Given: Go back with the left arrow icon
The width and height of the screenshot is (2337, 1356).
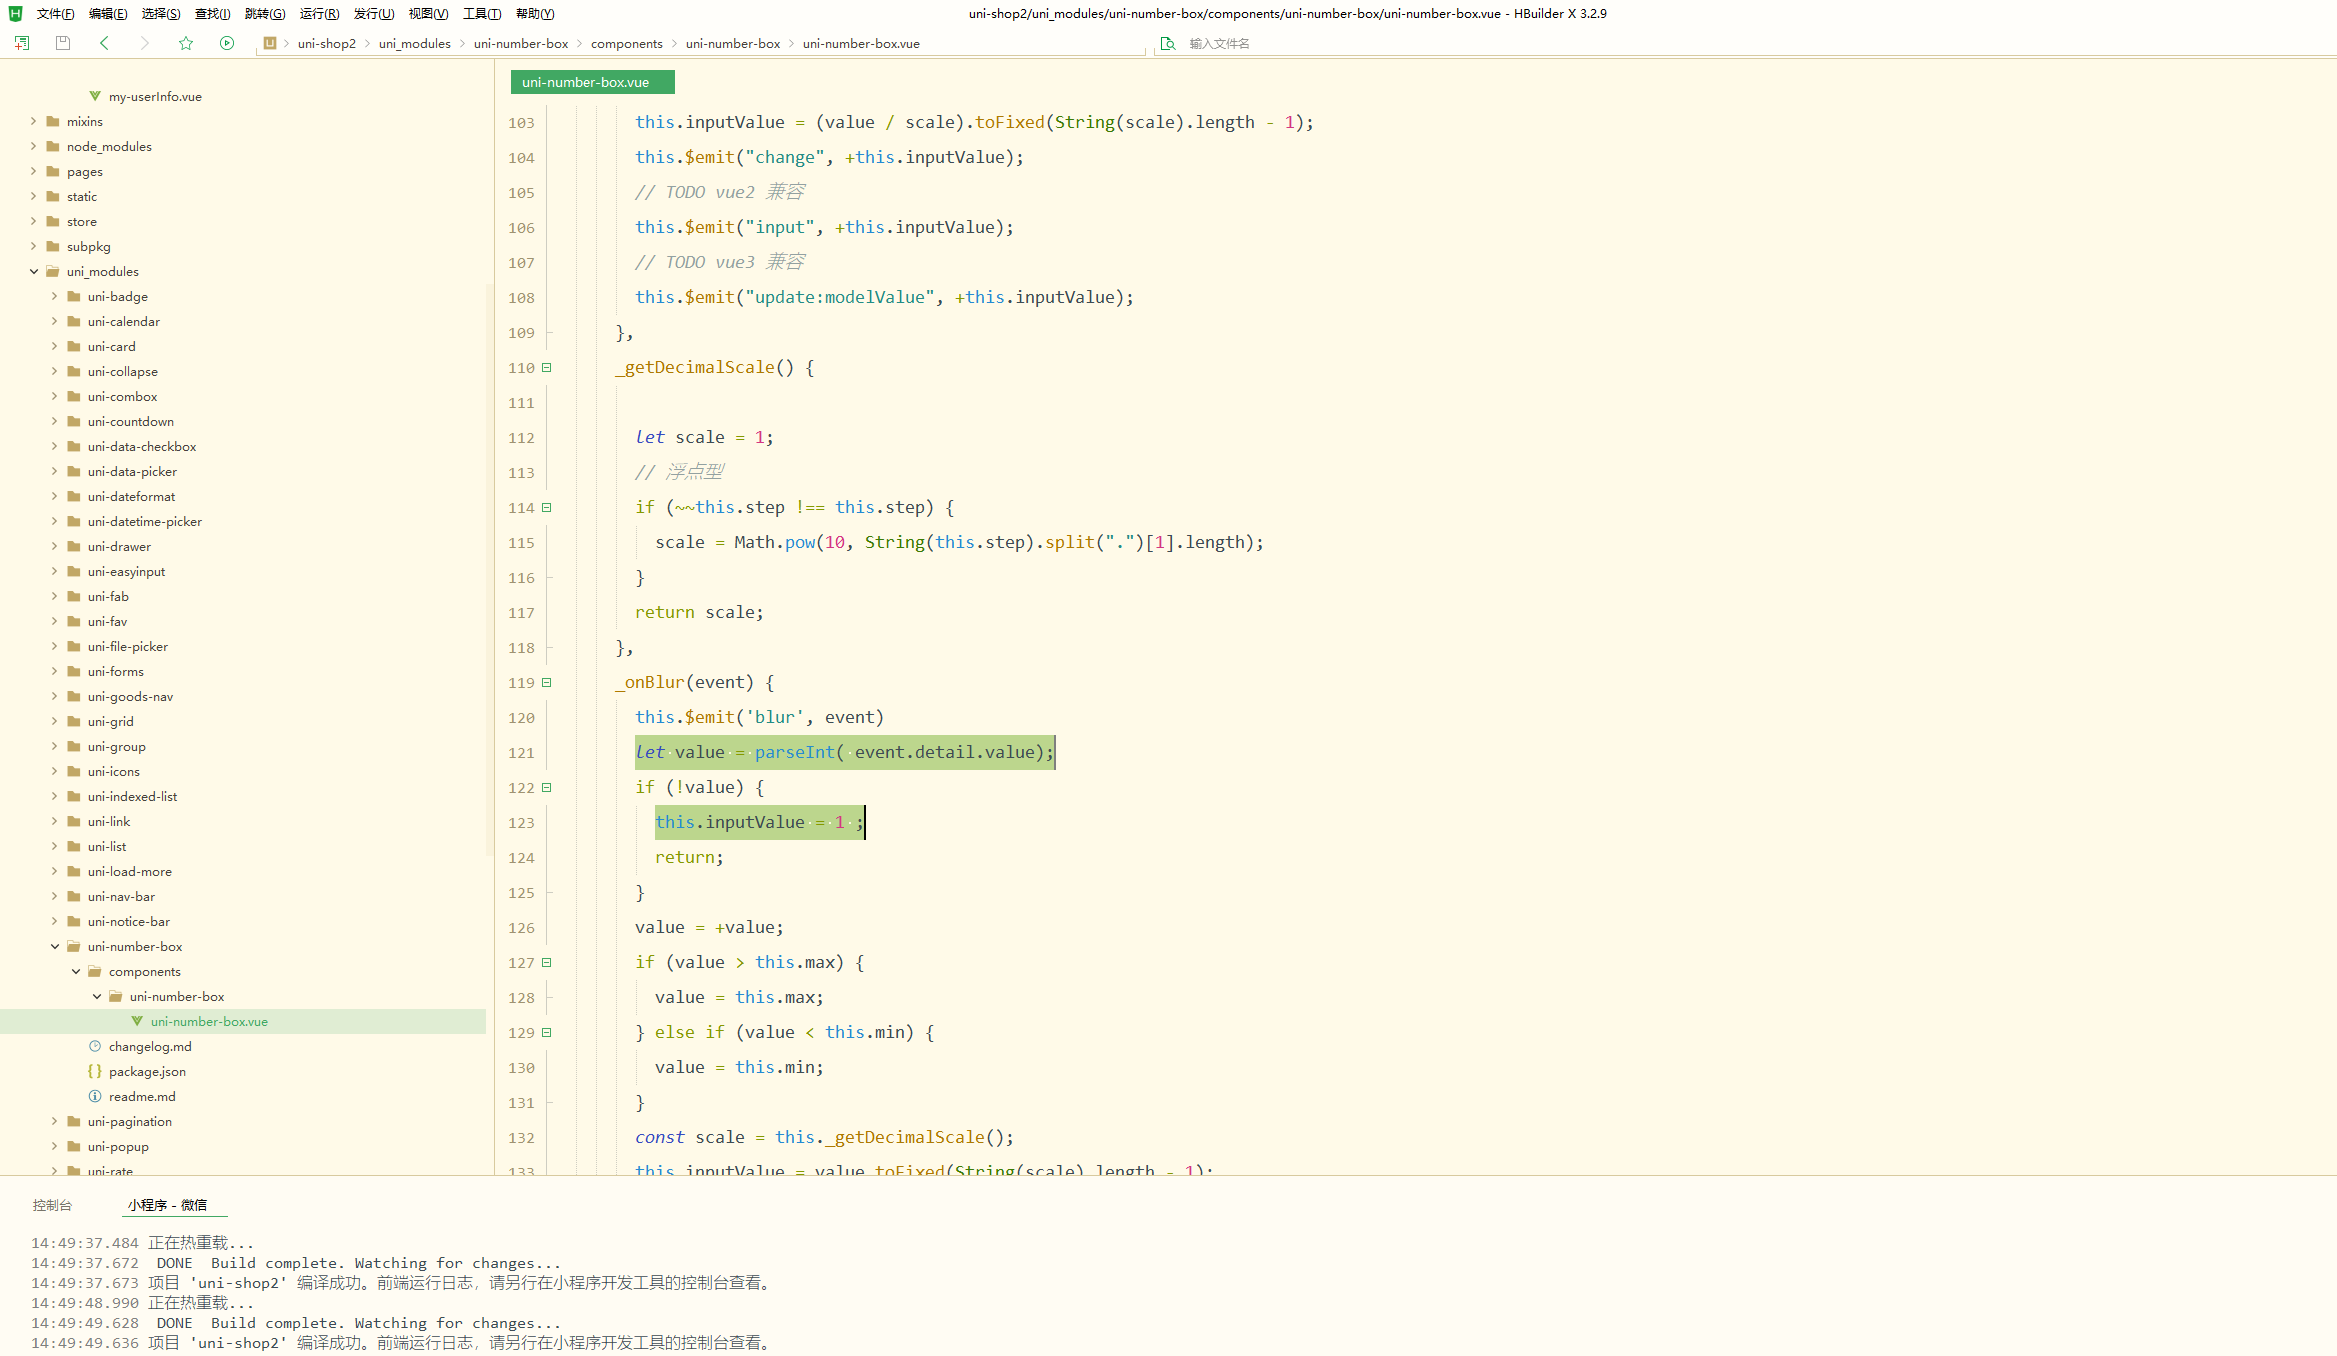Looking at the screenshot, I should coord(104,43).
